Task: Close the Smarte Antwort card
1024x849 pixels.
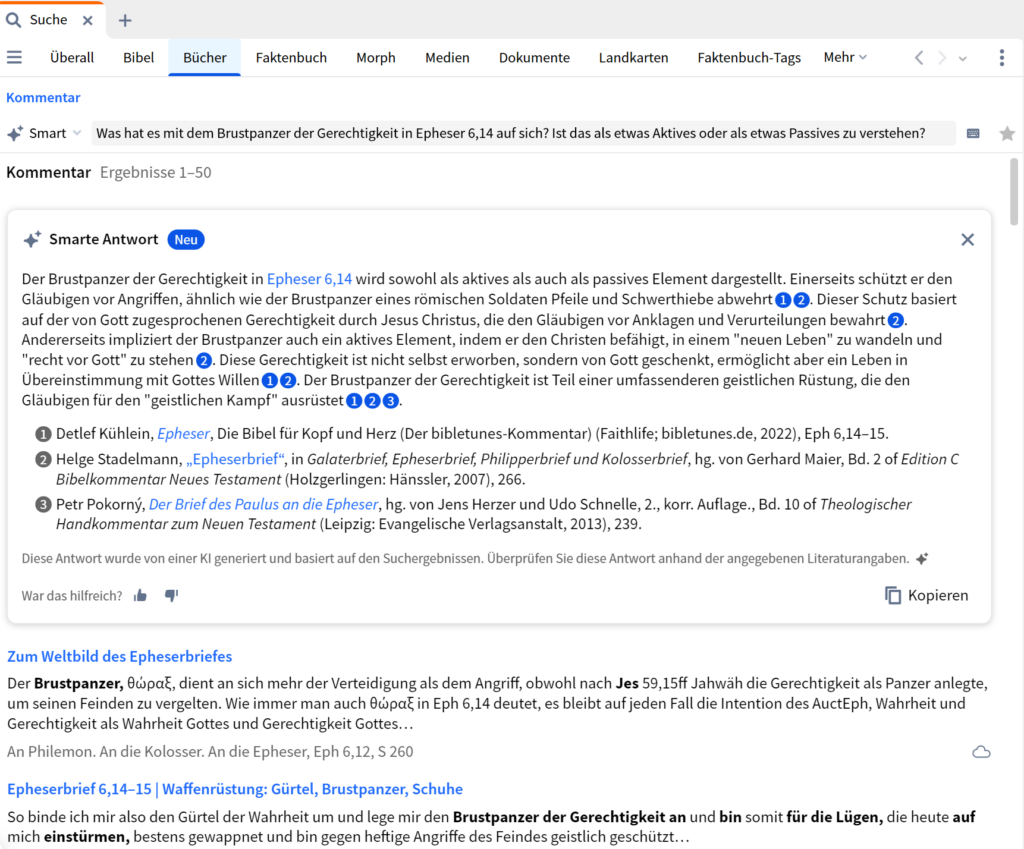Action: tap(968, 240)
